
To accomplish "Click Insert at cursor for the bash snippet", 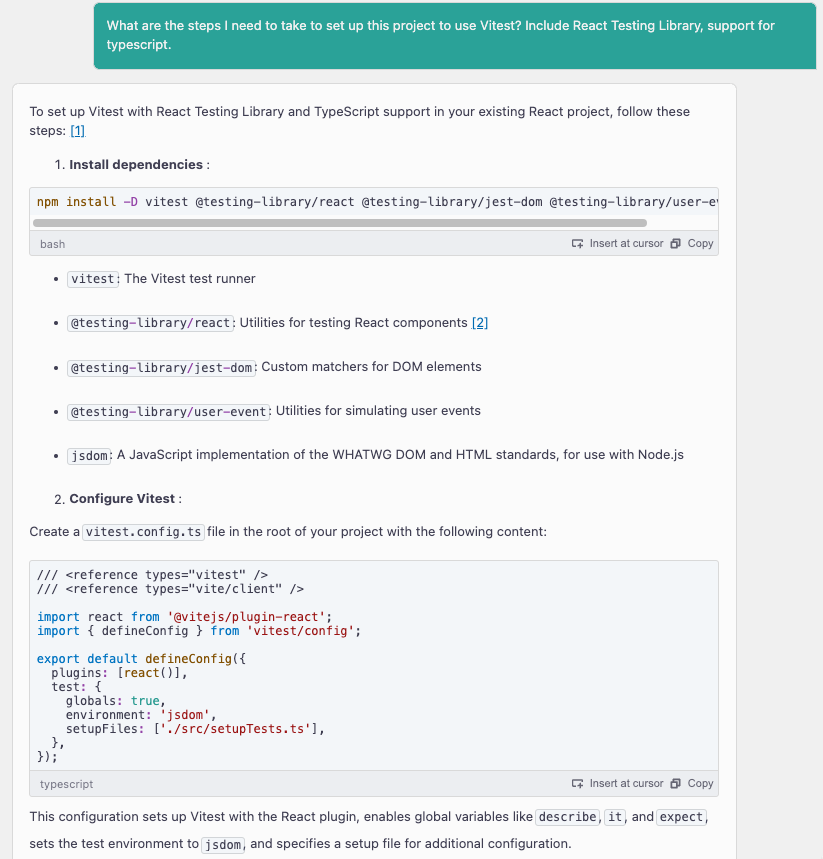I will [x=617, y=243].
